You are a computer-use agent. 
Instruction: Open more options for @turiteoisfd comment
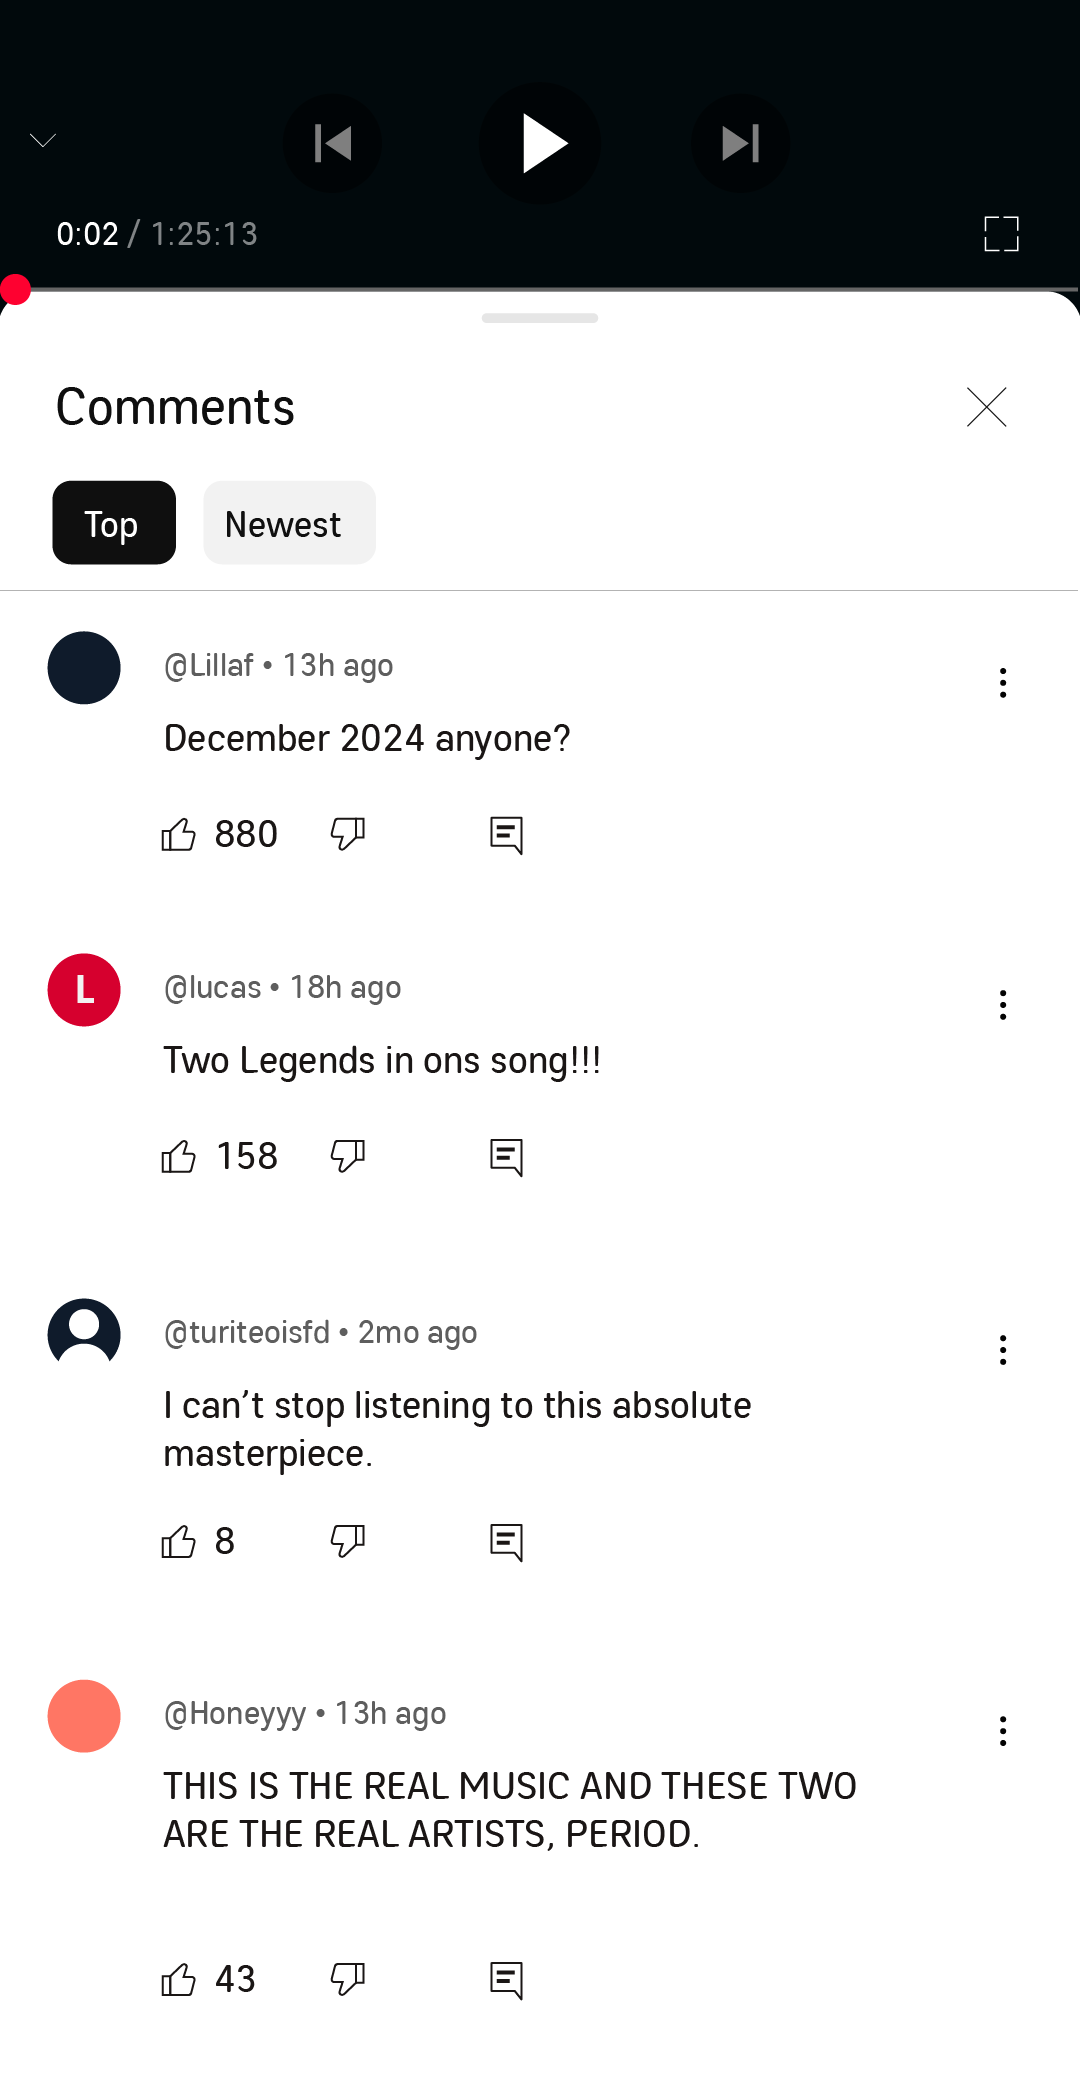(x=1003, y=1350)
